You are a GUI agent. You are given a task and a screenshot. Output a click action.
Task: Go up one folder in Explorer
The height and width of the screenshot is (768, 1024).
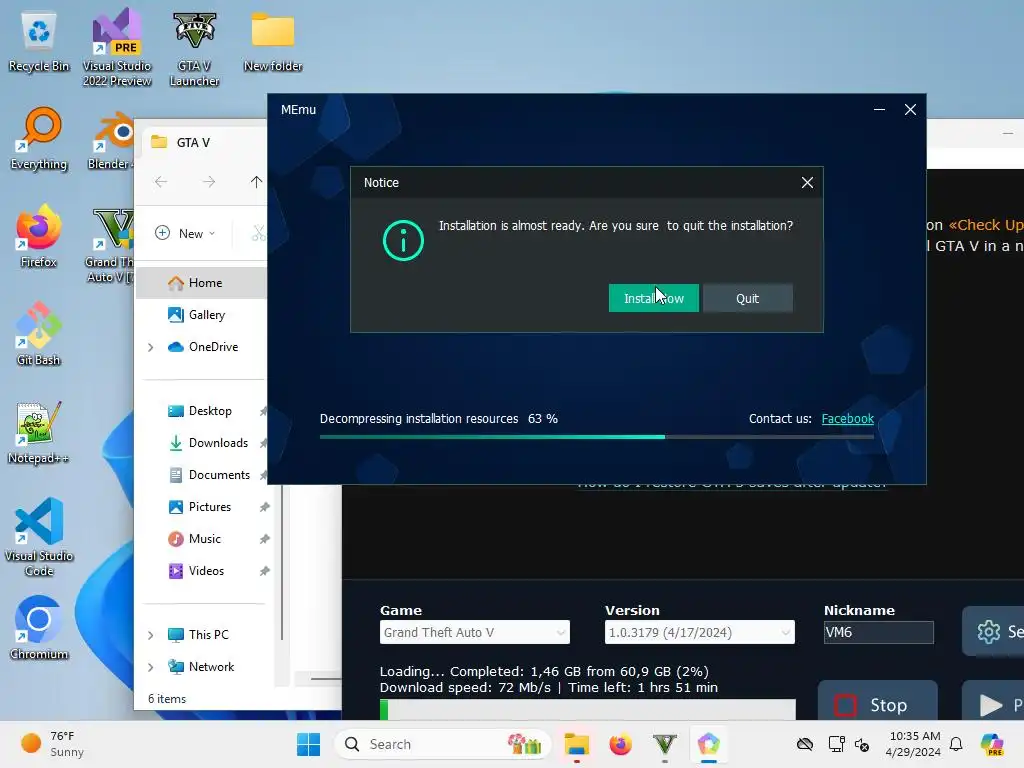(256, 182)
